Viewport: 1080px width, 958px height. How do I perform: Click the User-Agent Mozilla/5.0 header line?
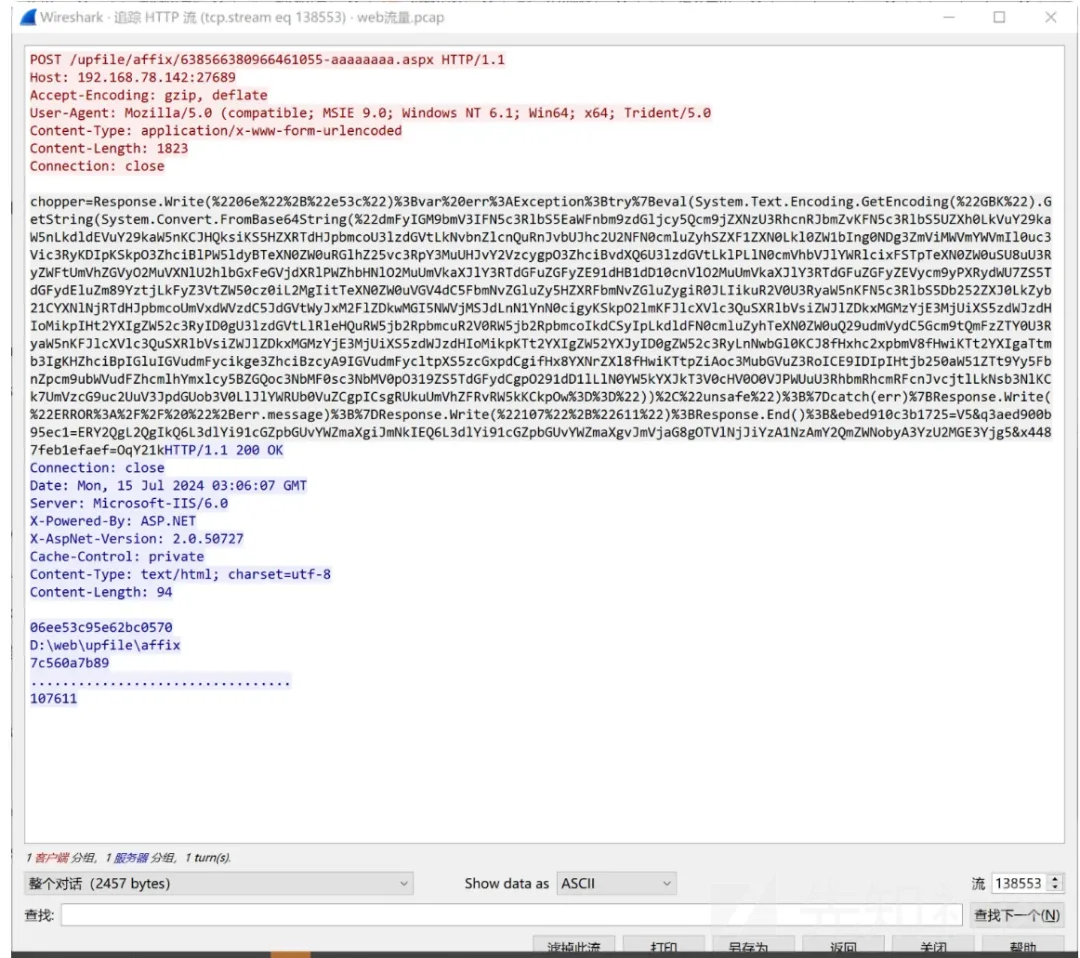[370, 113]
